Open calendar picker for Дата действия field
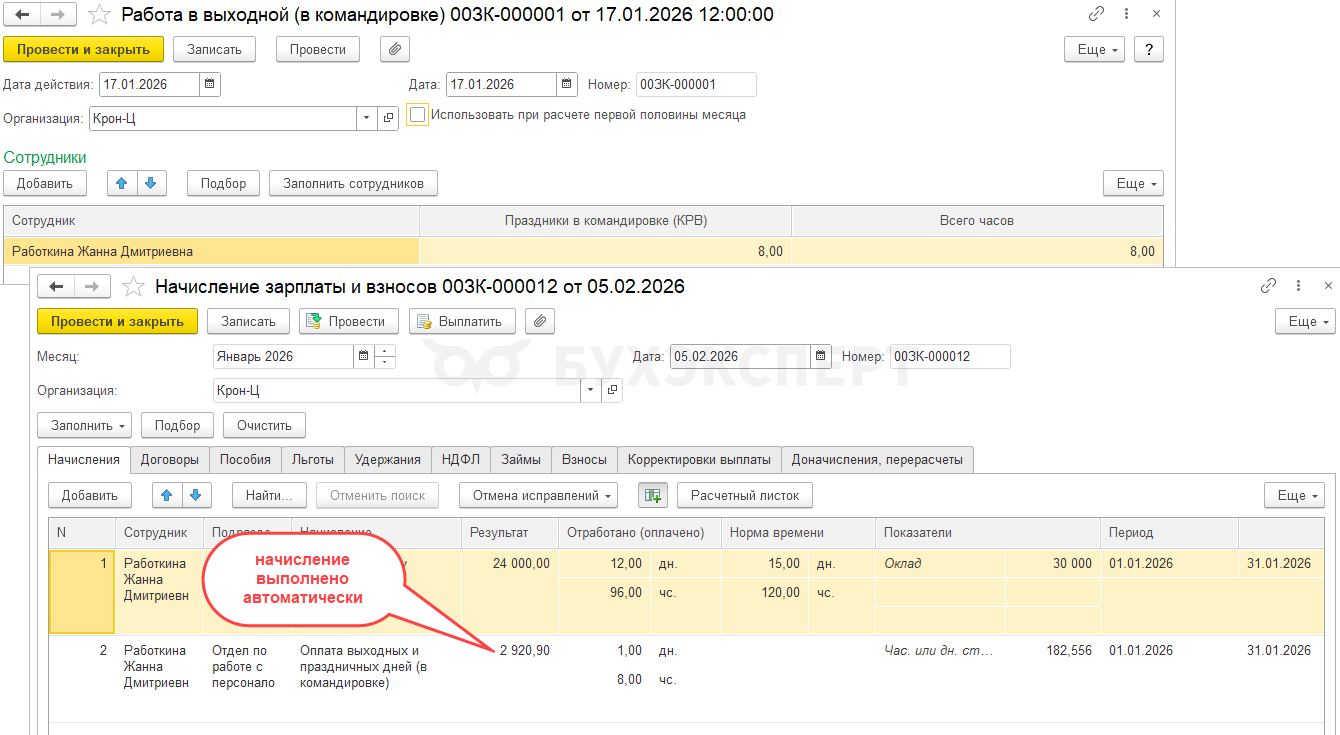1340x735 pixels. [x=210, y=85]
